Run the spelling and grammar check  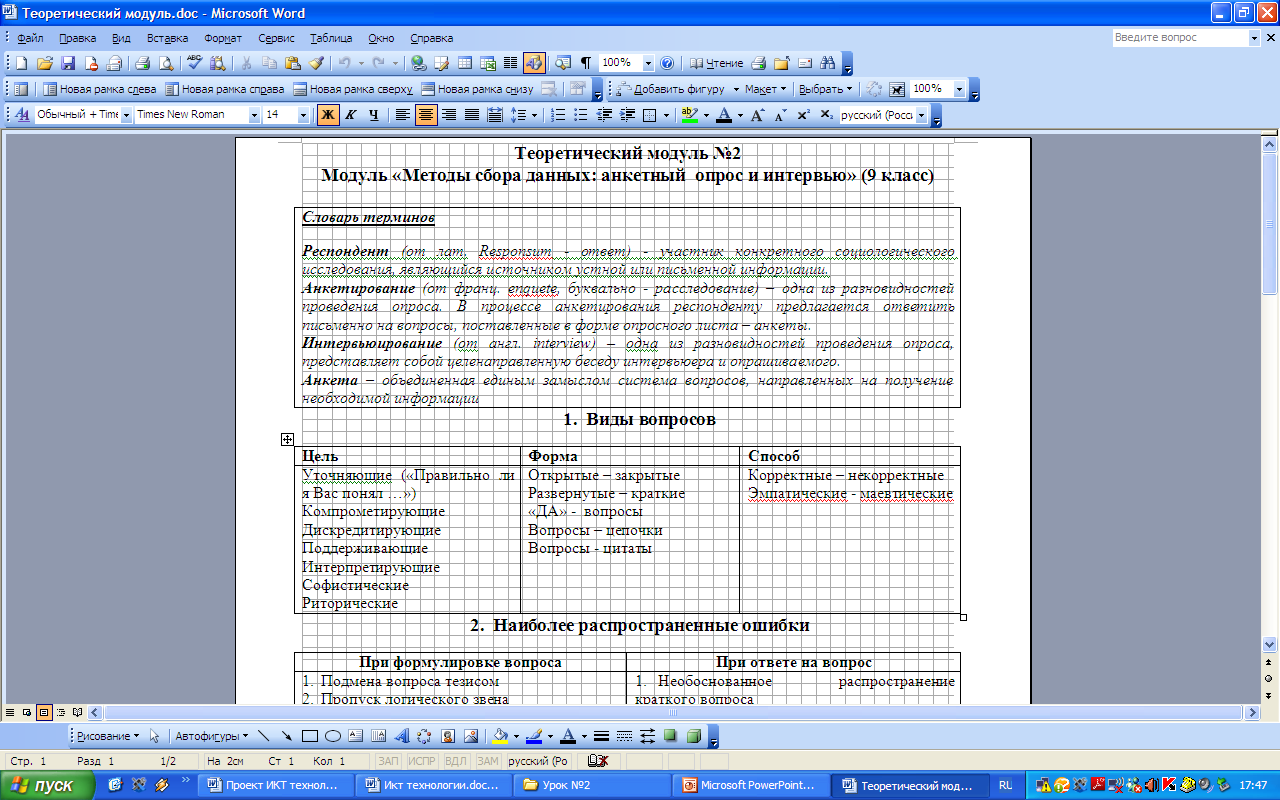pos(194,63)
